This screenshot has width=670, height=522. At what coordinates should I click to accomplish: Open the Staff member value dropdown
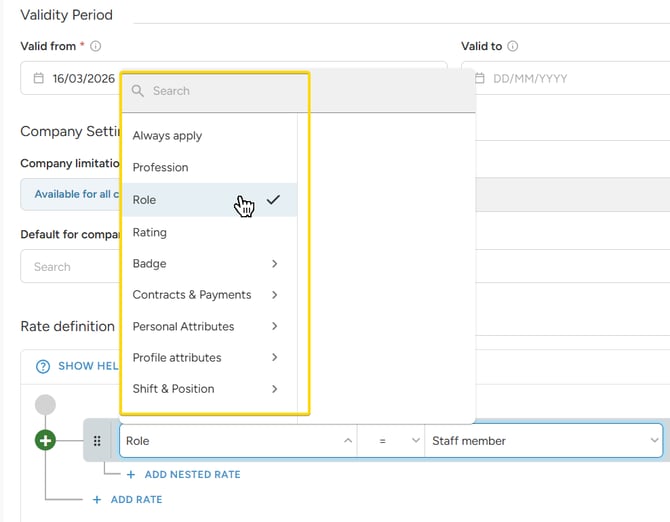pyautogui.click(x=543, y=441)
